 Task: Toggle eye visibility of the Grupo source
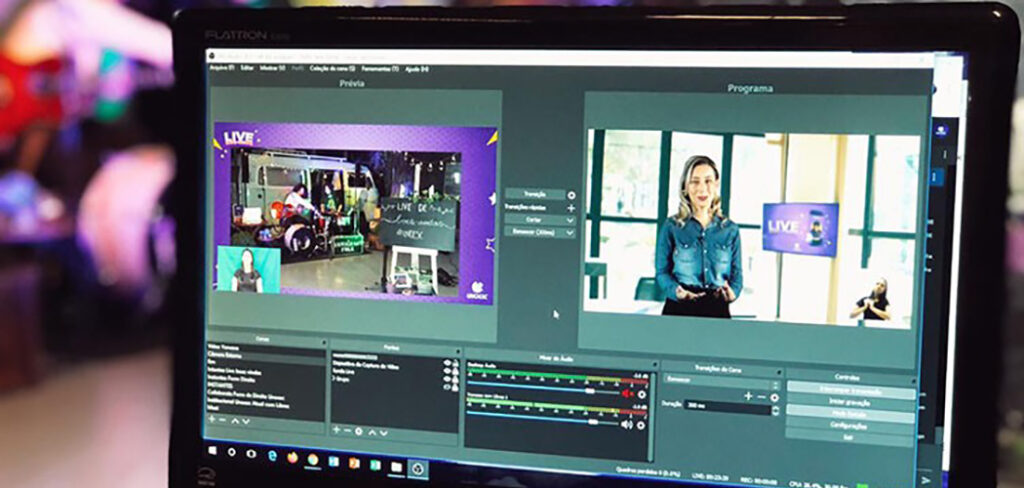point(447,387)
